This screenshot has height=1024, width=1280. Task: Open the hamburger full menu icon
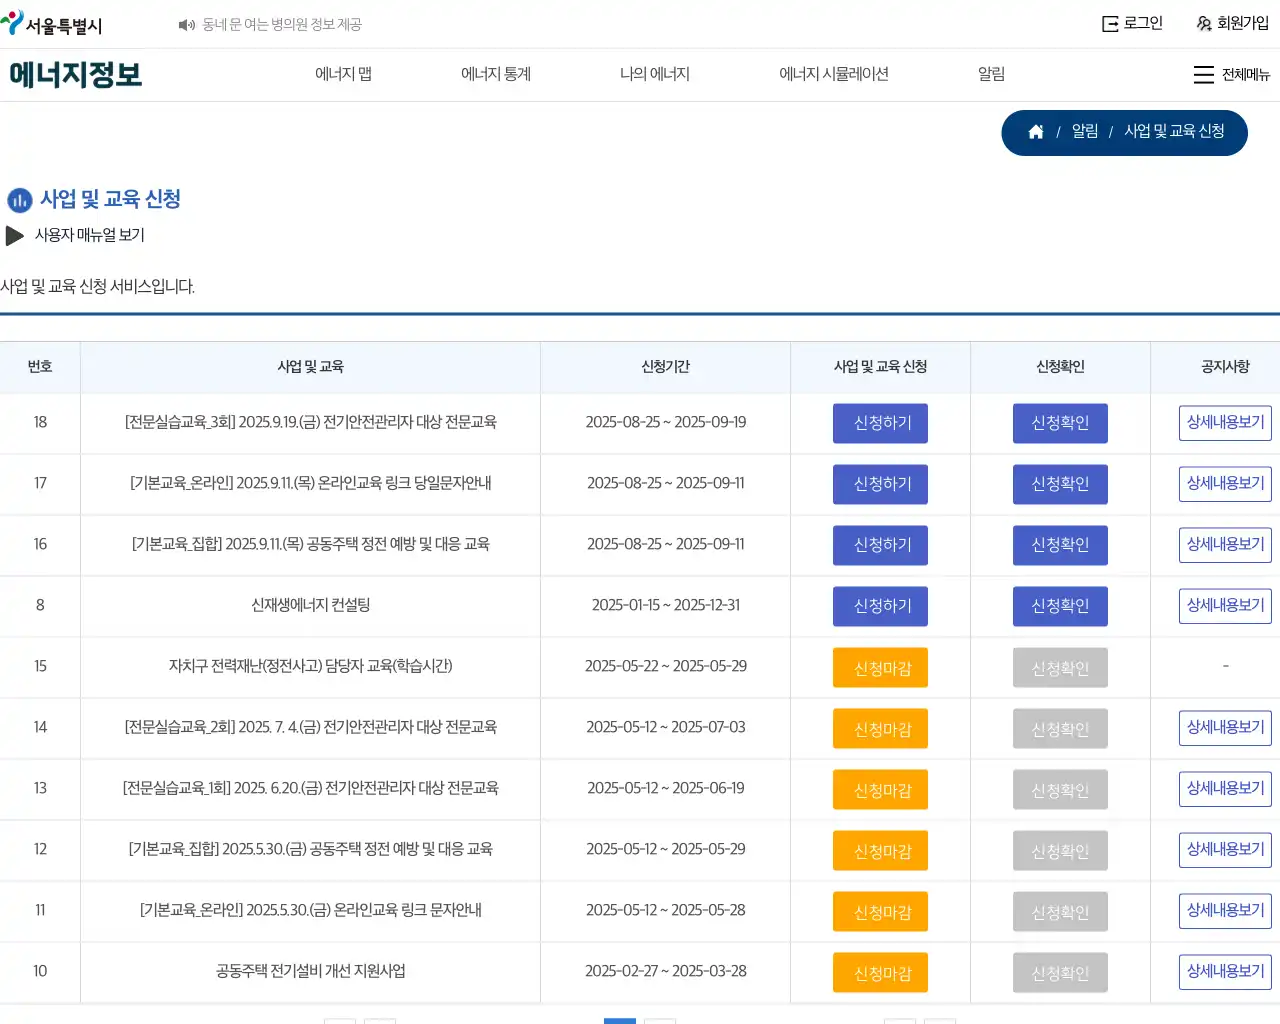pyautogui.click(x=1204, y=75)
